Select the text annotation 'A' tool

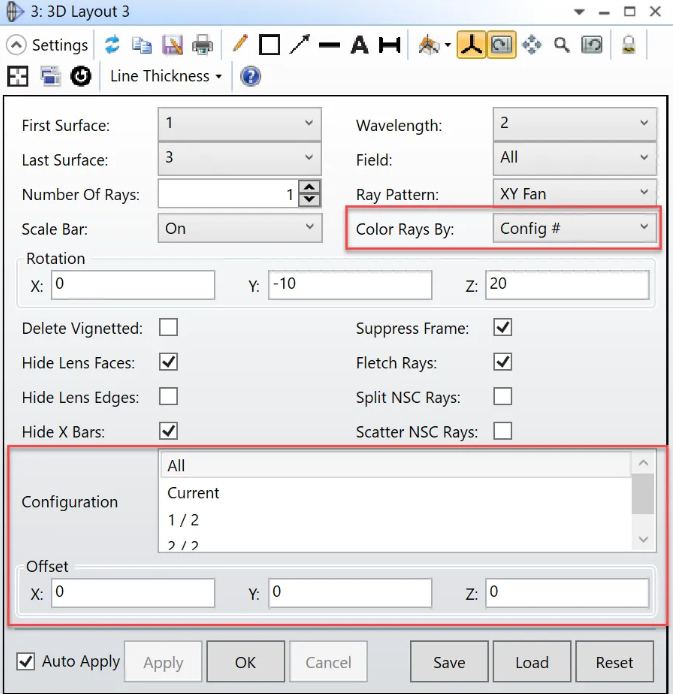(359, 45)
